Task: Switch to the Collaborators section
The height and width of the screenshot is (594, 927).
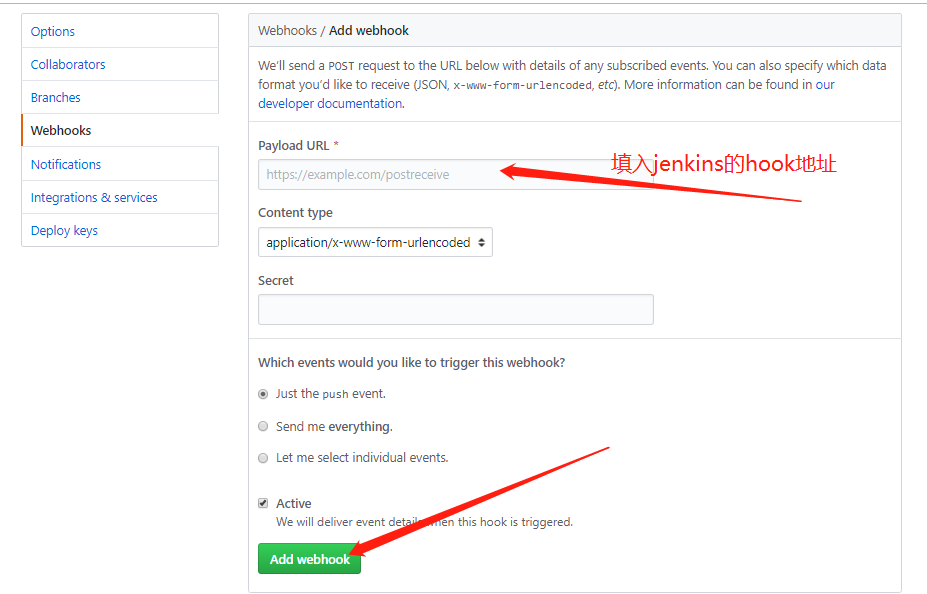Action: click(68, 64)
